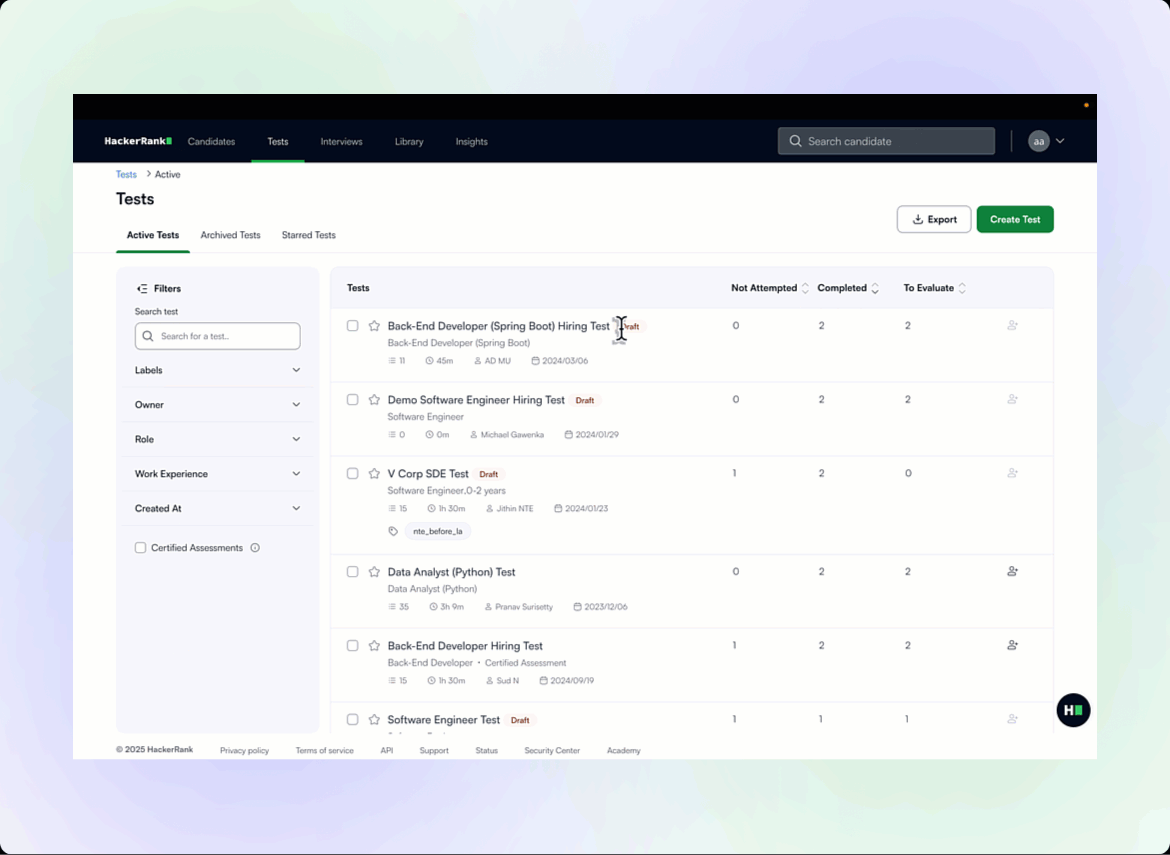The height and width of the screenshot is (855, 1170).
Task: Star the Demo Software Engineer Hiring Test
Action: point(374,400)
